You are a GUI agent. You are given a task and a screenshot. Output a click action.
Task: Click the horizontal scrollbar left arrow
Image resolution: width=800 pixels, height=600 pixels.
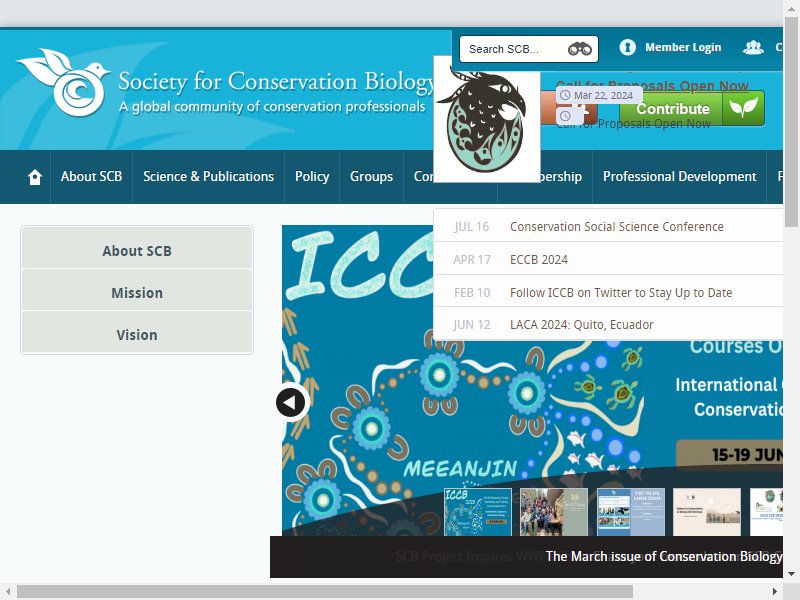click(x=8, y=592)
